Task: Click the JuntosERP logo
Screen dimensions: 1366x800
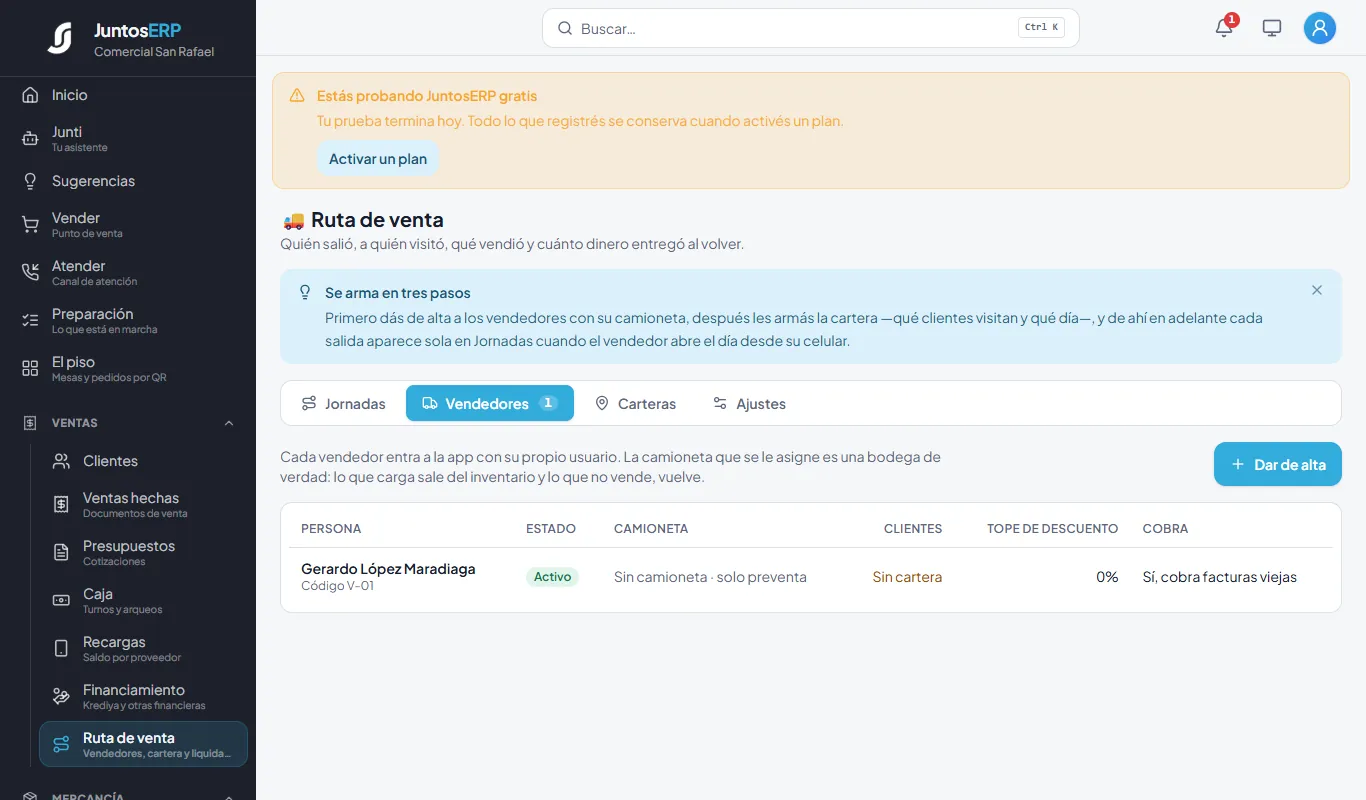Action: pyautogui.click(x=60, y=38)
